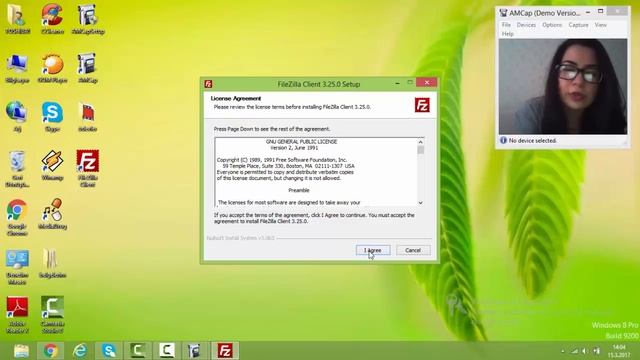Click the license scrollbar up arrow
The height and width of the screenshot is (360, 640).
coord(420,142)
